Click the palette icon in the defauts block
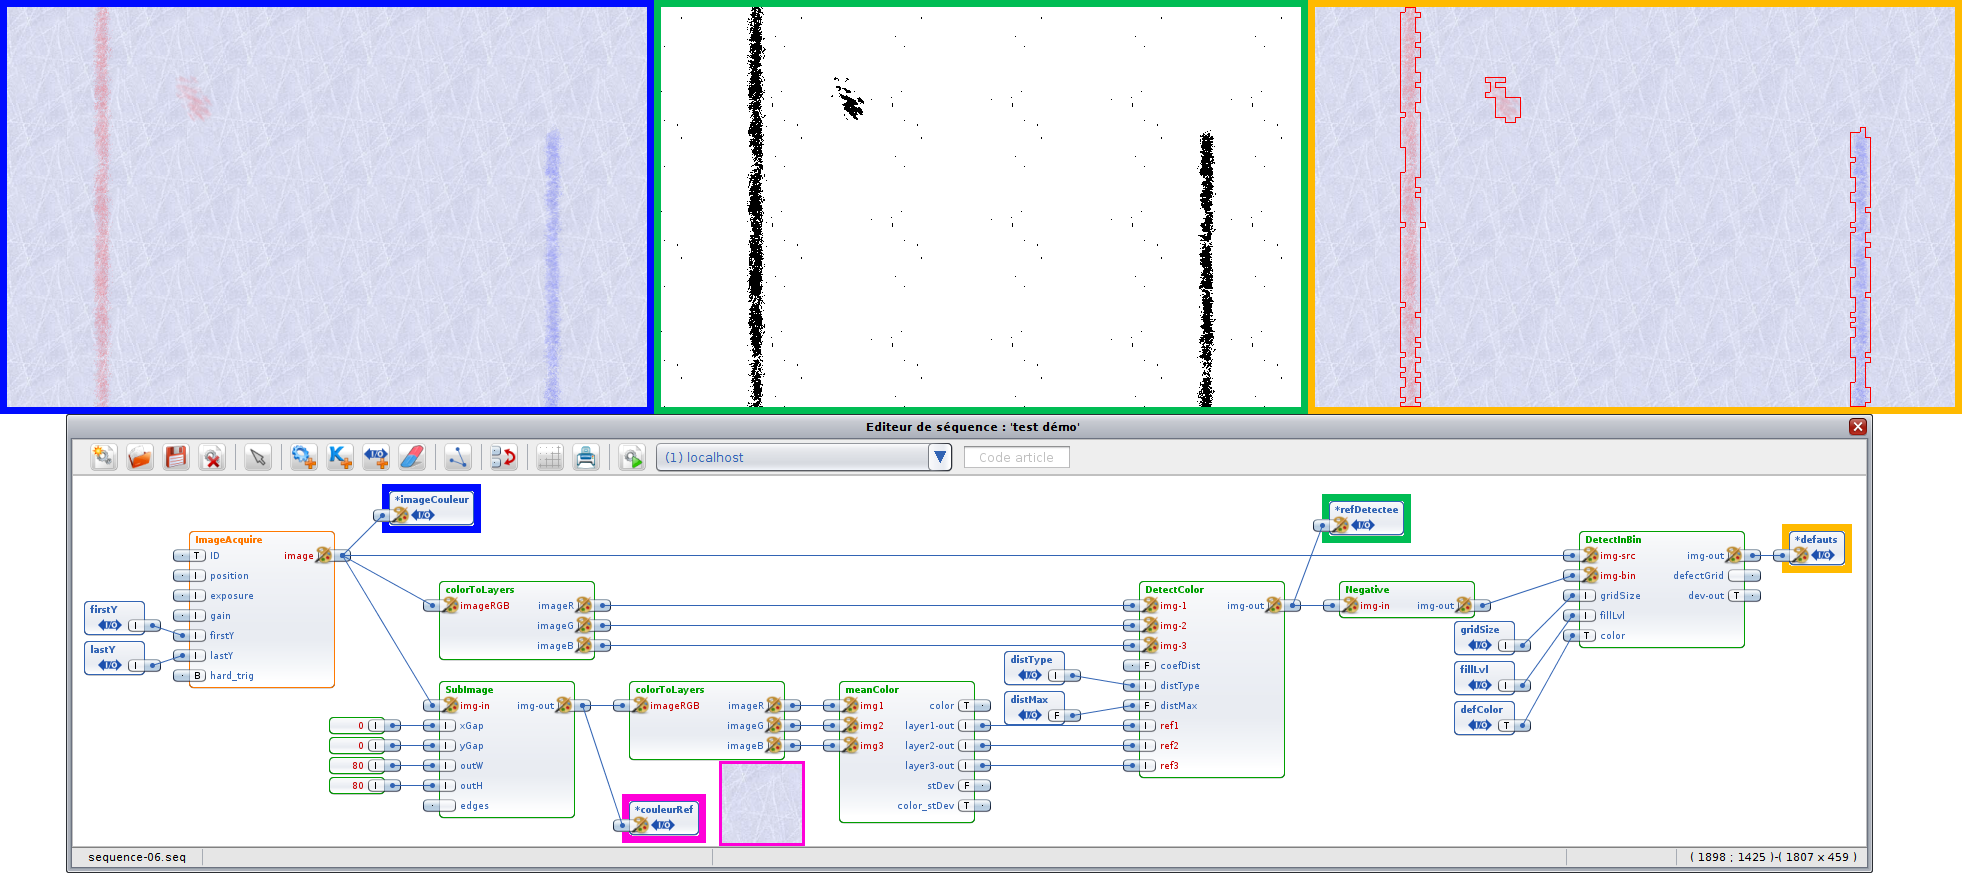Screen dimensions: 1962x874 coord(1800,555)
